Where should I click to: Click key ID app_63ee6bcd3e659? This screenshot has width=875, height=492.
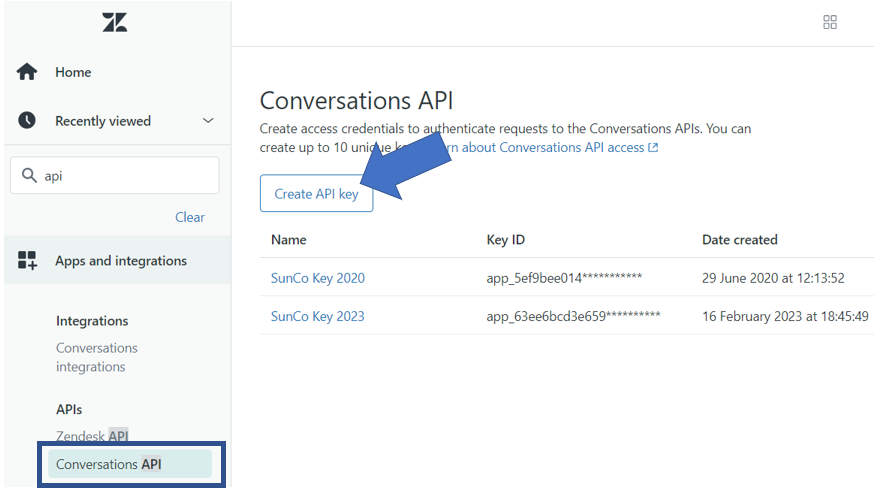pyautogui.click(x=573, y=316)
